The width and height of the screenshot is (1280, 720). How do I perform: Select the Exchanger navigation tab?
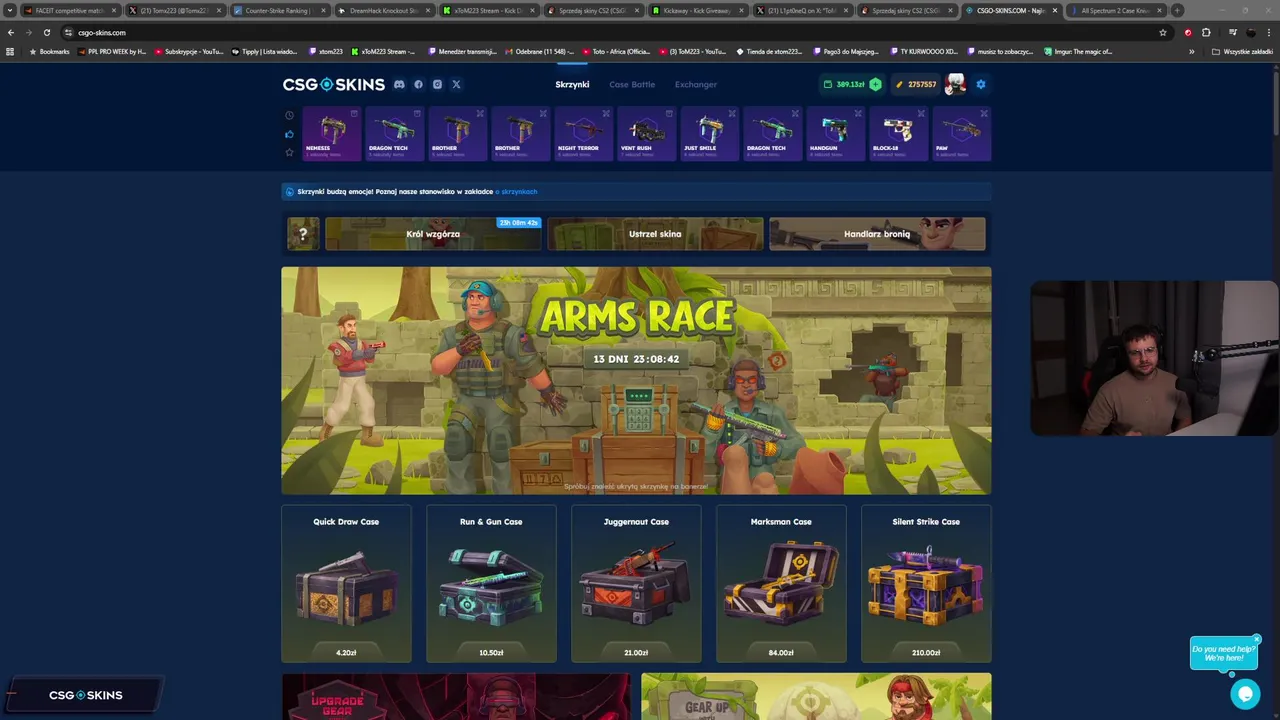696,85
